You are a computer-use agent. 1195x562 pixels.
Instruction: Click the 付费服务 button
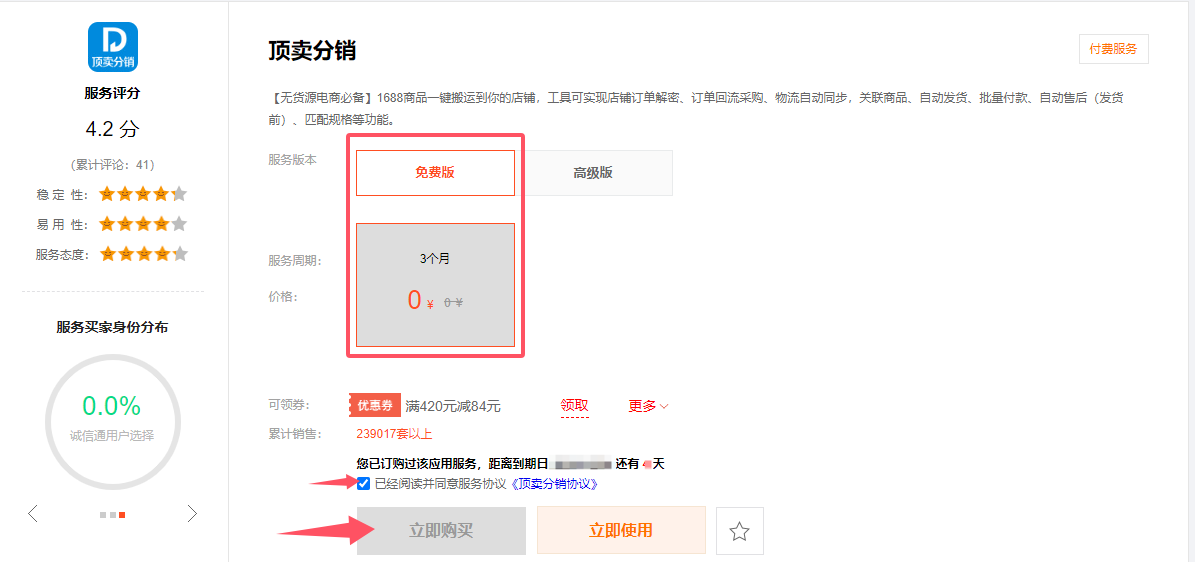tap(1113, 49)
